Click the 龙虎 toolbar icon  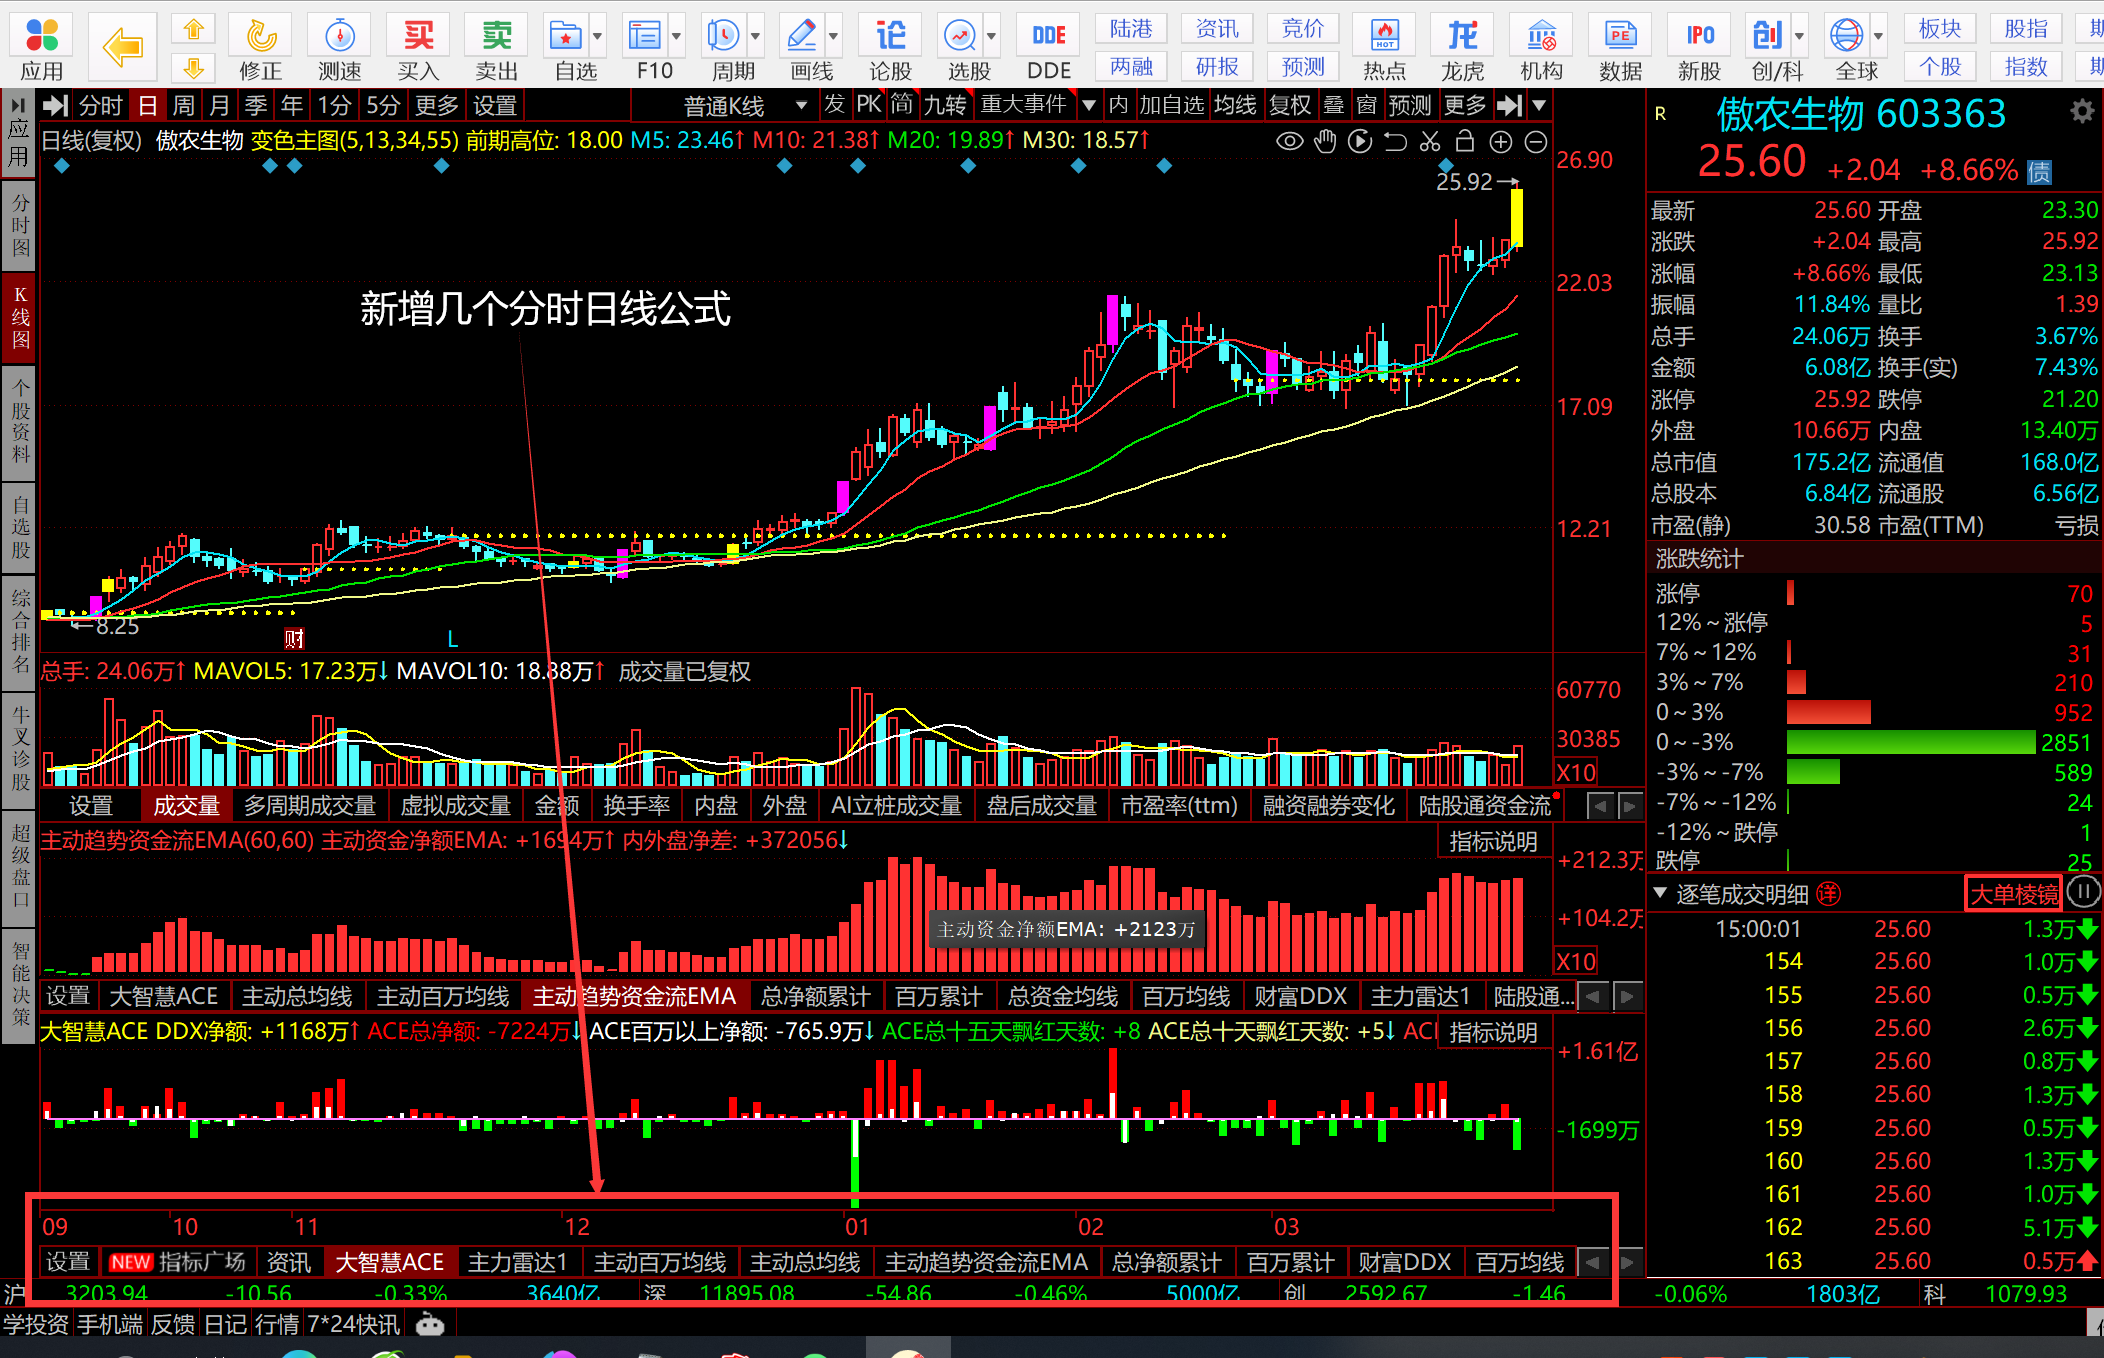point(1462,47)
